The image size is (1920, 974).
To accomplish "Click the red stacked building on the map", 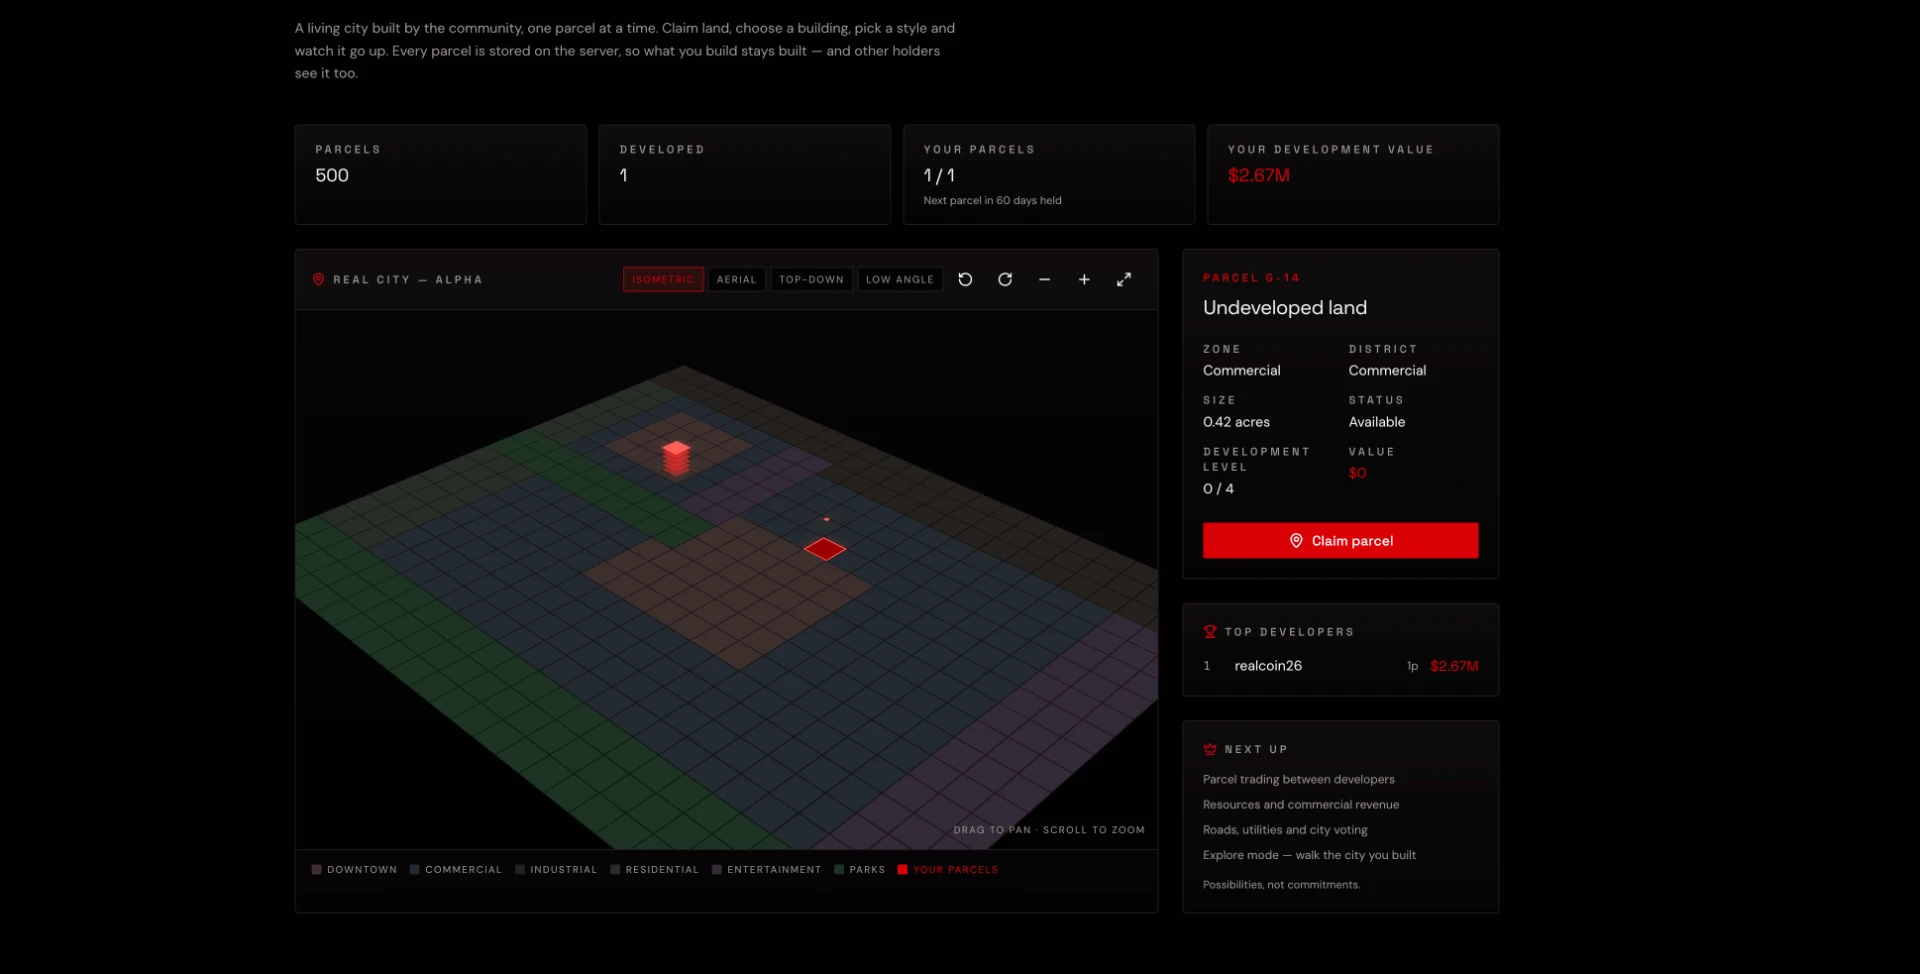I will [x=677, y=458].
